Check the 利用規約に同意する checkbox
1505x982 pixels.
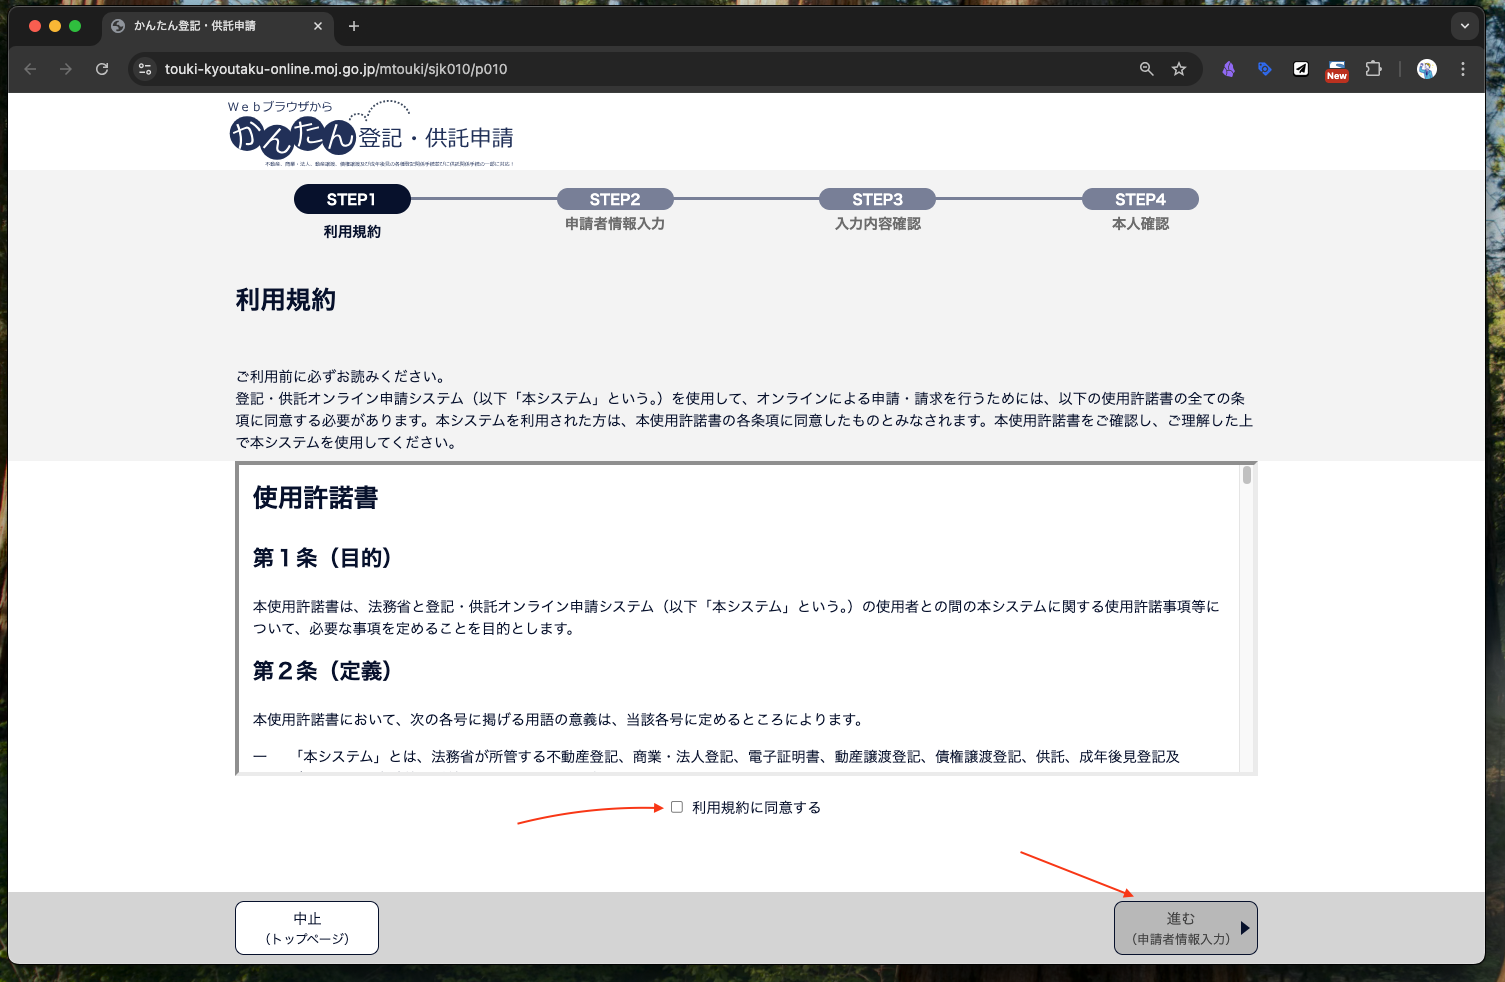[x=677, y=807]
